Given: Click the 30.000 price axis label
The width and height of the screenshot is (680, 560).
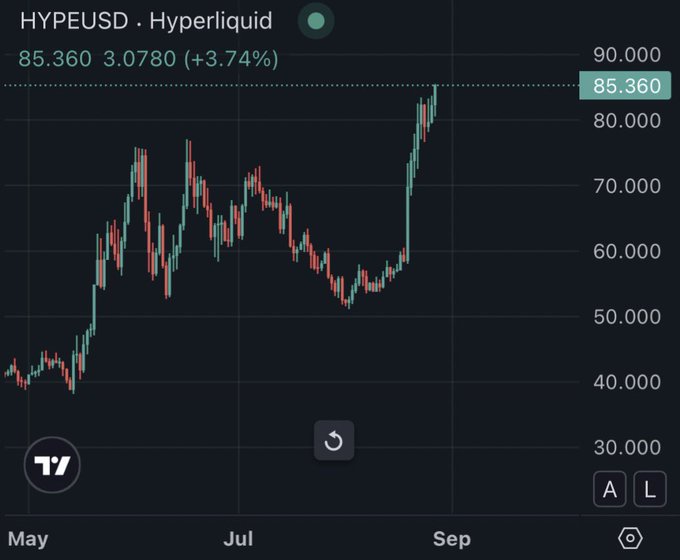Looking at the screenshot, I should coord(627,447).
